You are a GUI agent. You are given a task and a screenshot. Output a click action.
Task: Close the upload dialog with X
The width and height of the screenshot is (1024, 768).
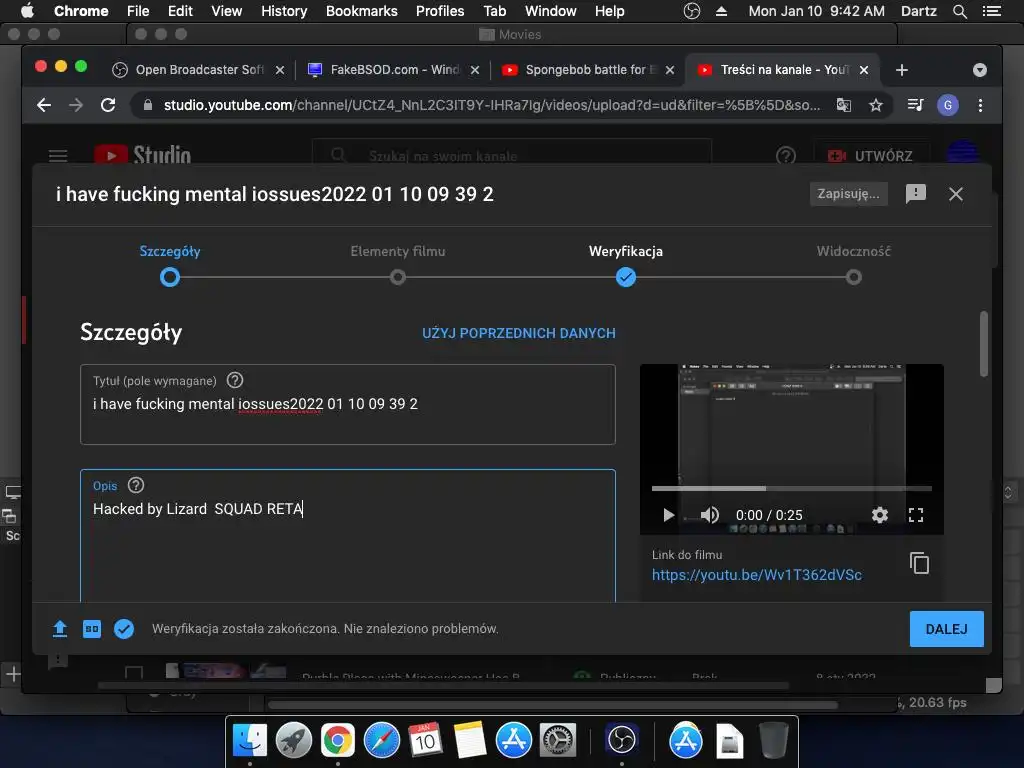pyautogui.click(x=955, y=194)
